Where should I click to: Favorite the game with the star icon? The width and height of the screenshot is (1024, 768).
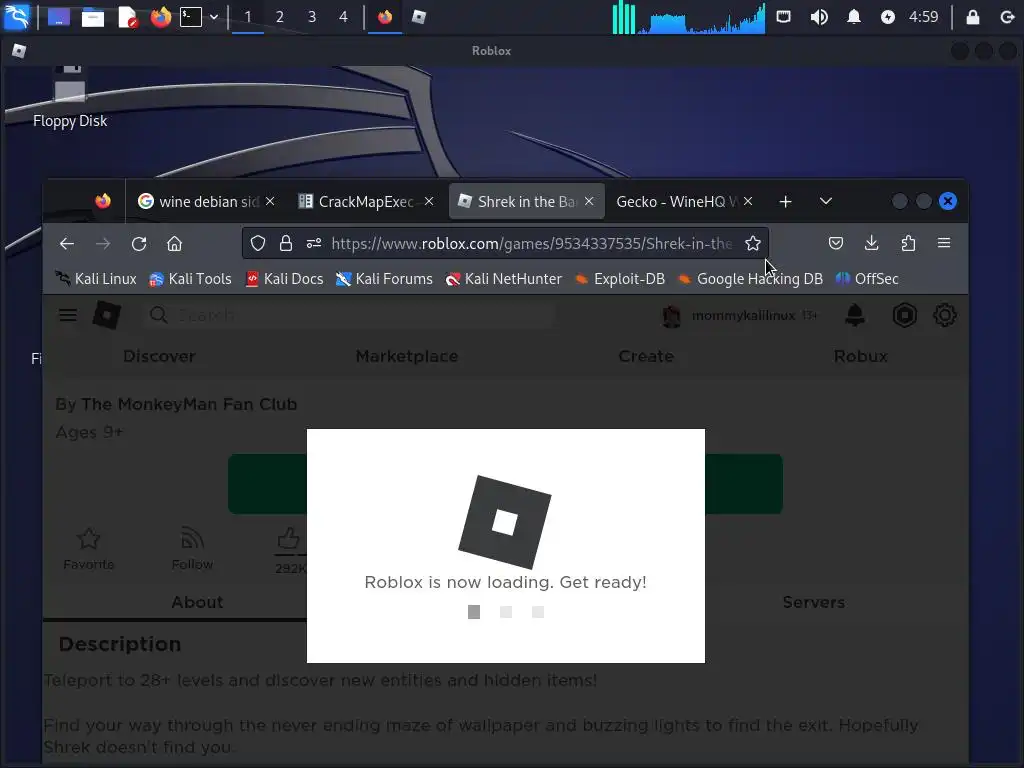89,549
